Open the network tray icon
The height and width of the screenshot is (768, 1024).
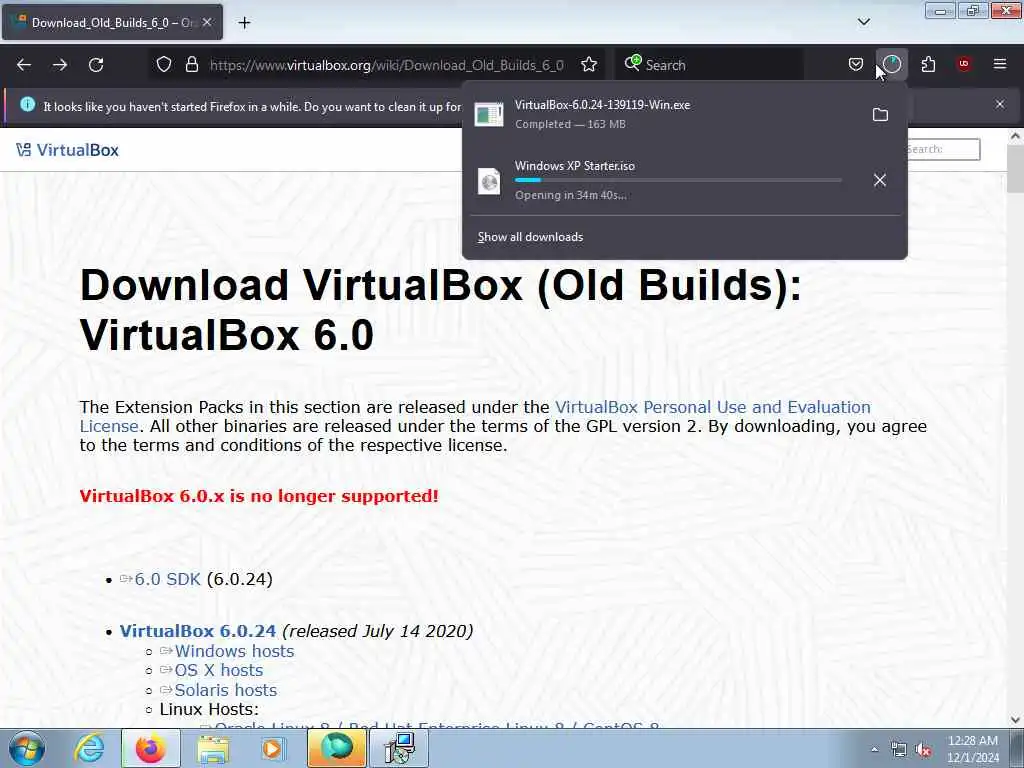coord(899,750)
